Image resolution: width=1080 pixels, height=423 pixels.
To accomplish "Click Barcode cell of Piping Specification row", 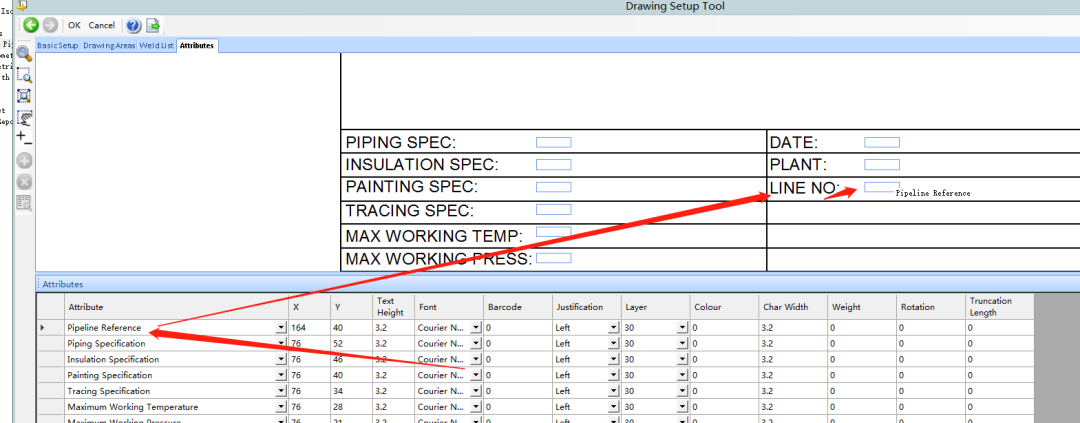I will point(517,343).
